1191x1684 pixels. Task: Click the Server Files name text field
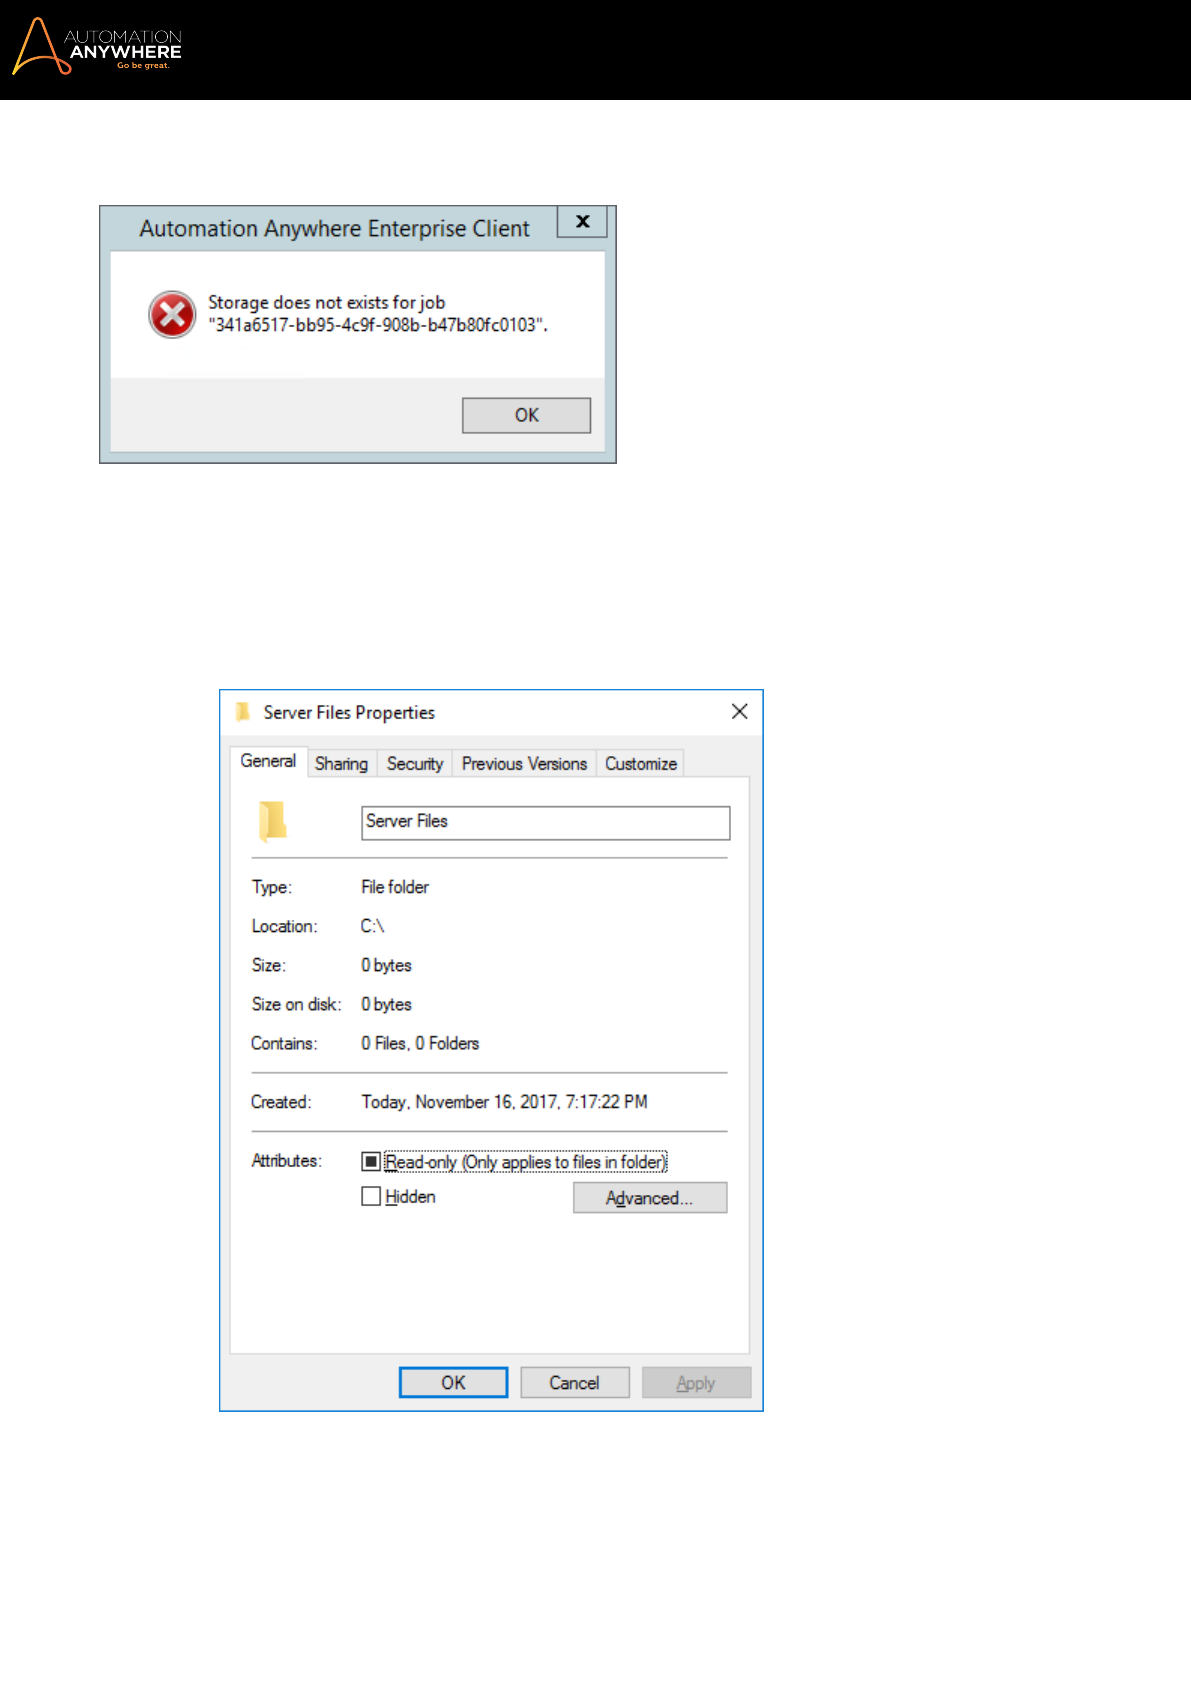(545, 823)
